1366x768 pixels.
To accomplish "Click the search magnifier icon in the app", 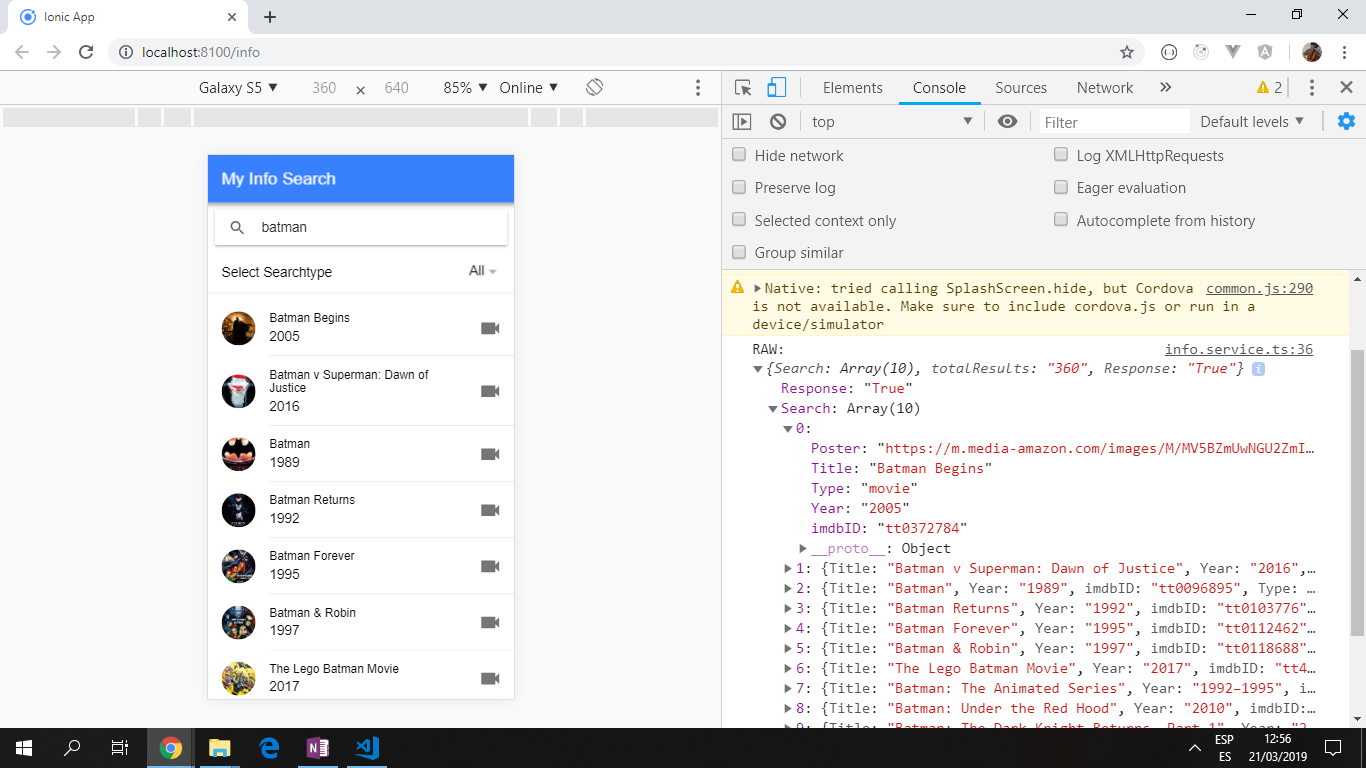I will [238, 227].
